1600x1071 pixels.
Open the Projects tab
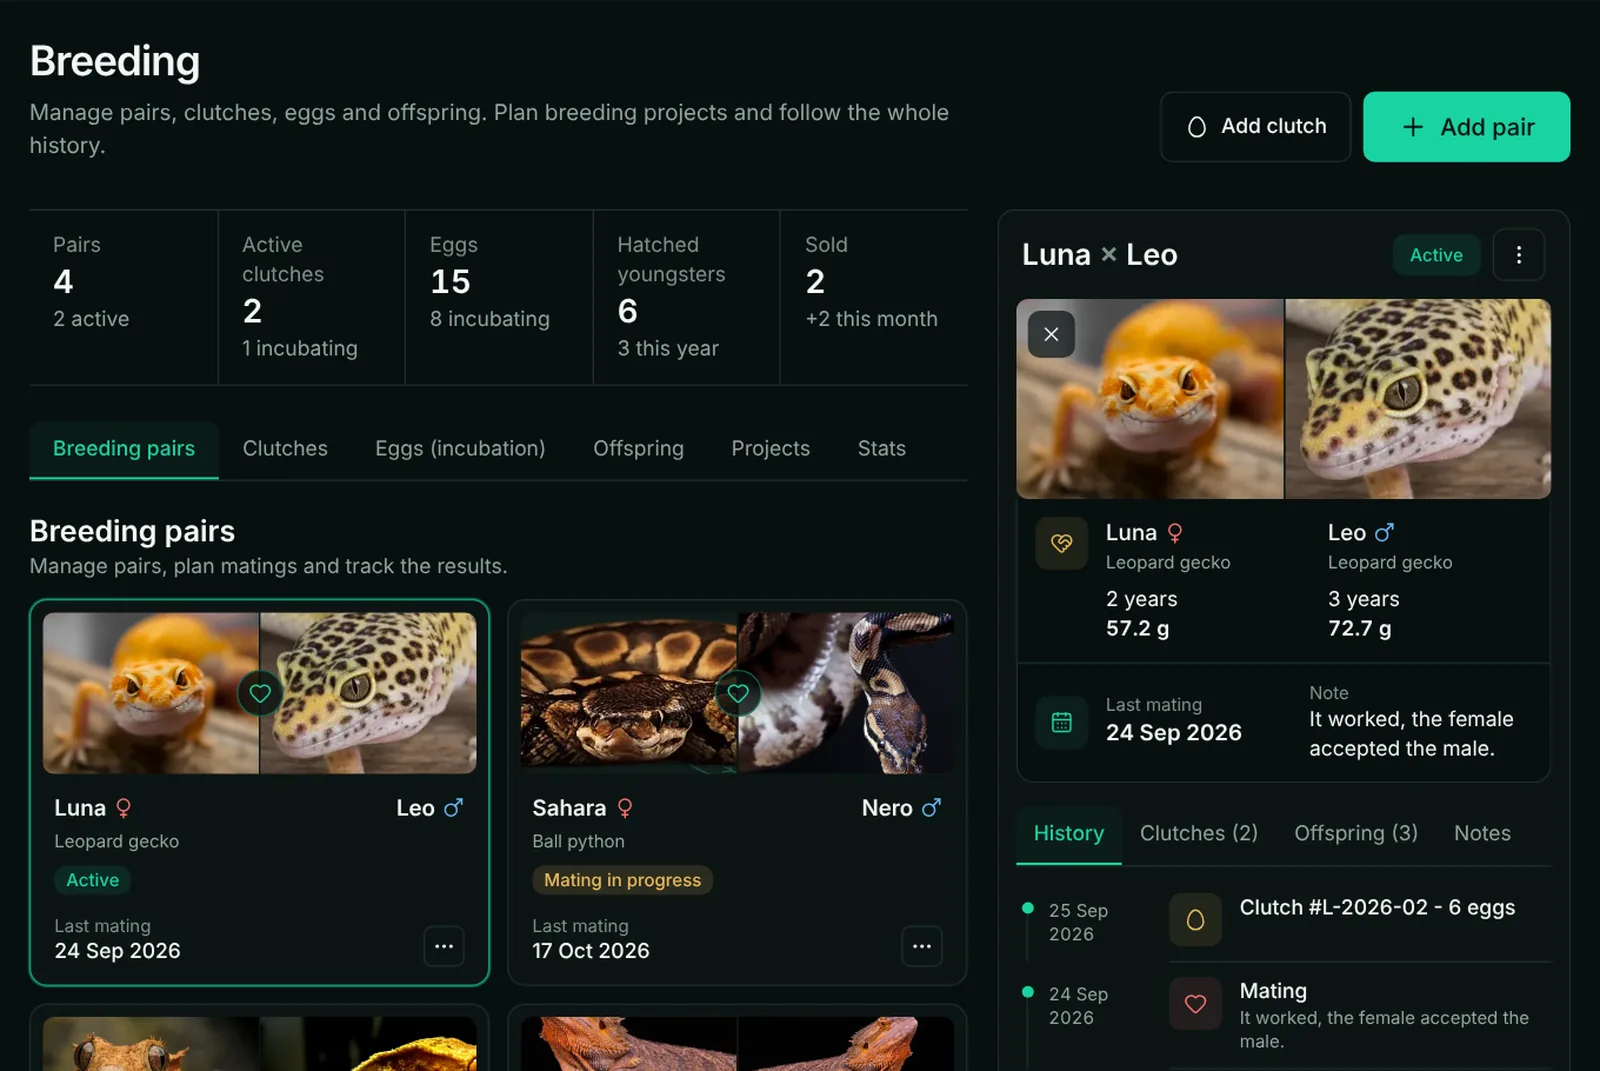click(x=770, y=449)
